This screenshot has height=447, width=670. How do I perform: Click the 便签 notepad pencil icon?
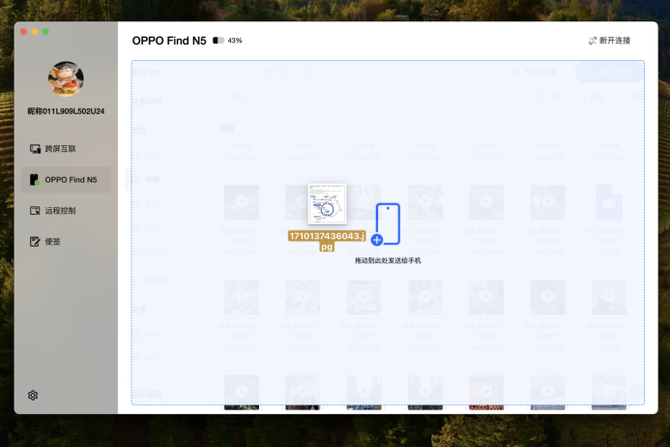click(x=35, y=241)
